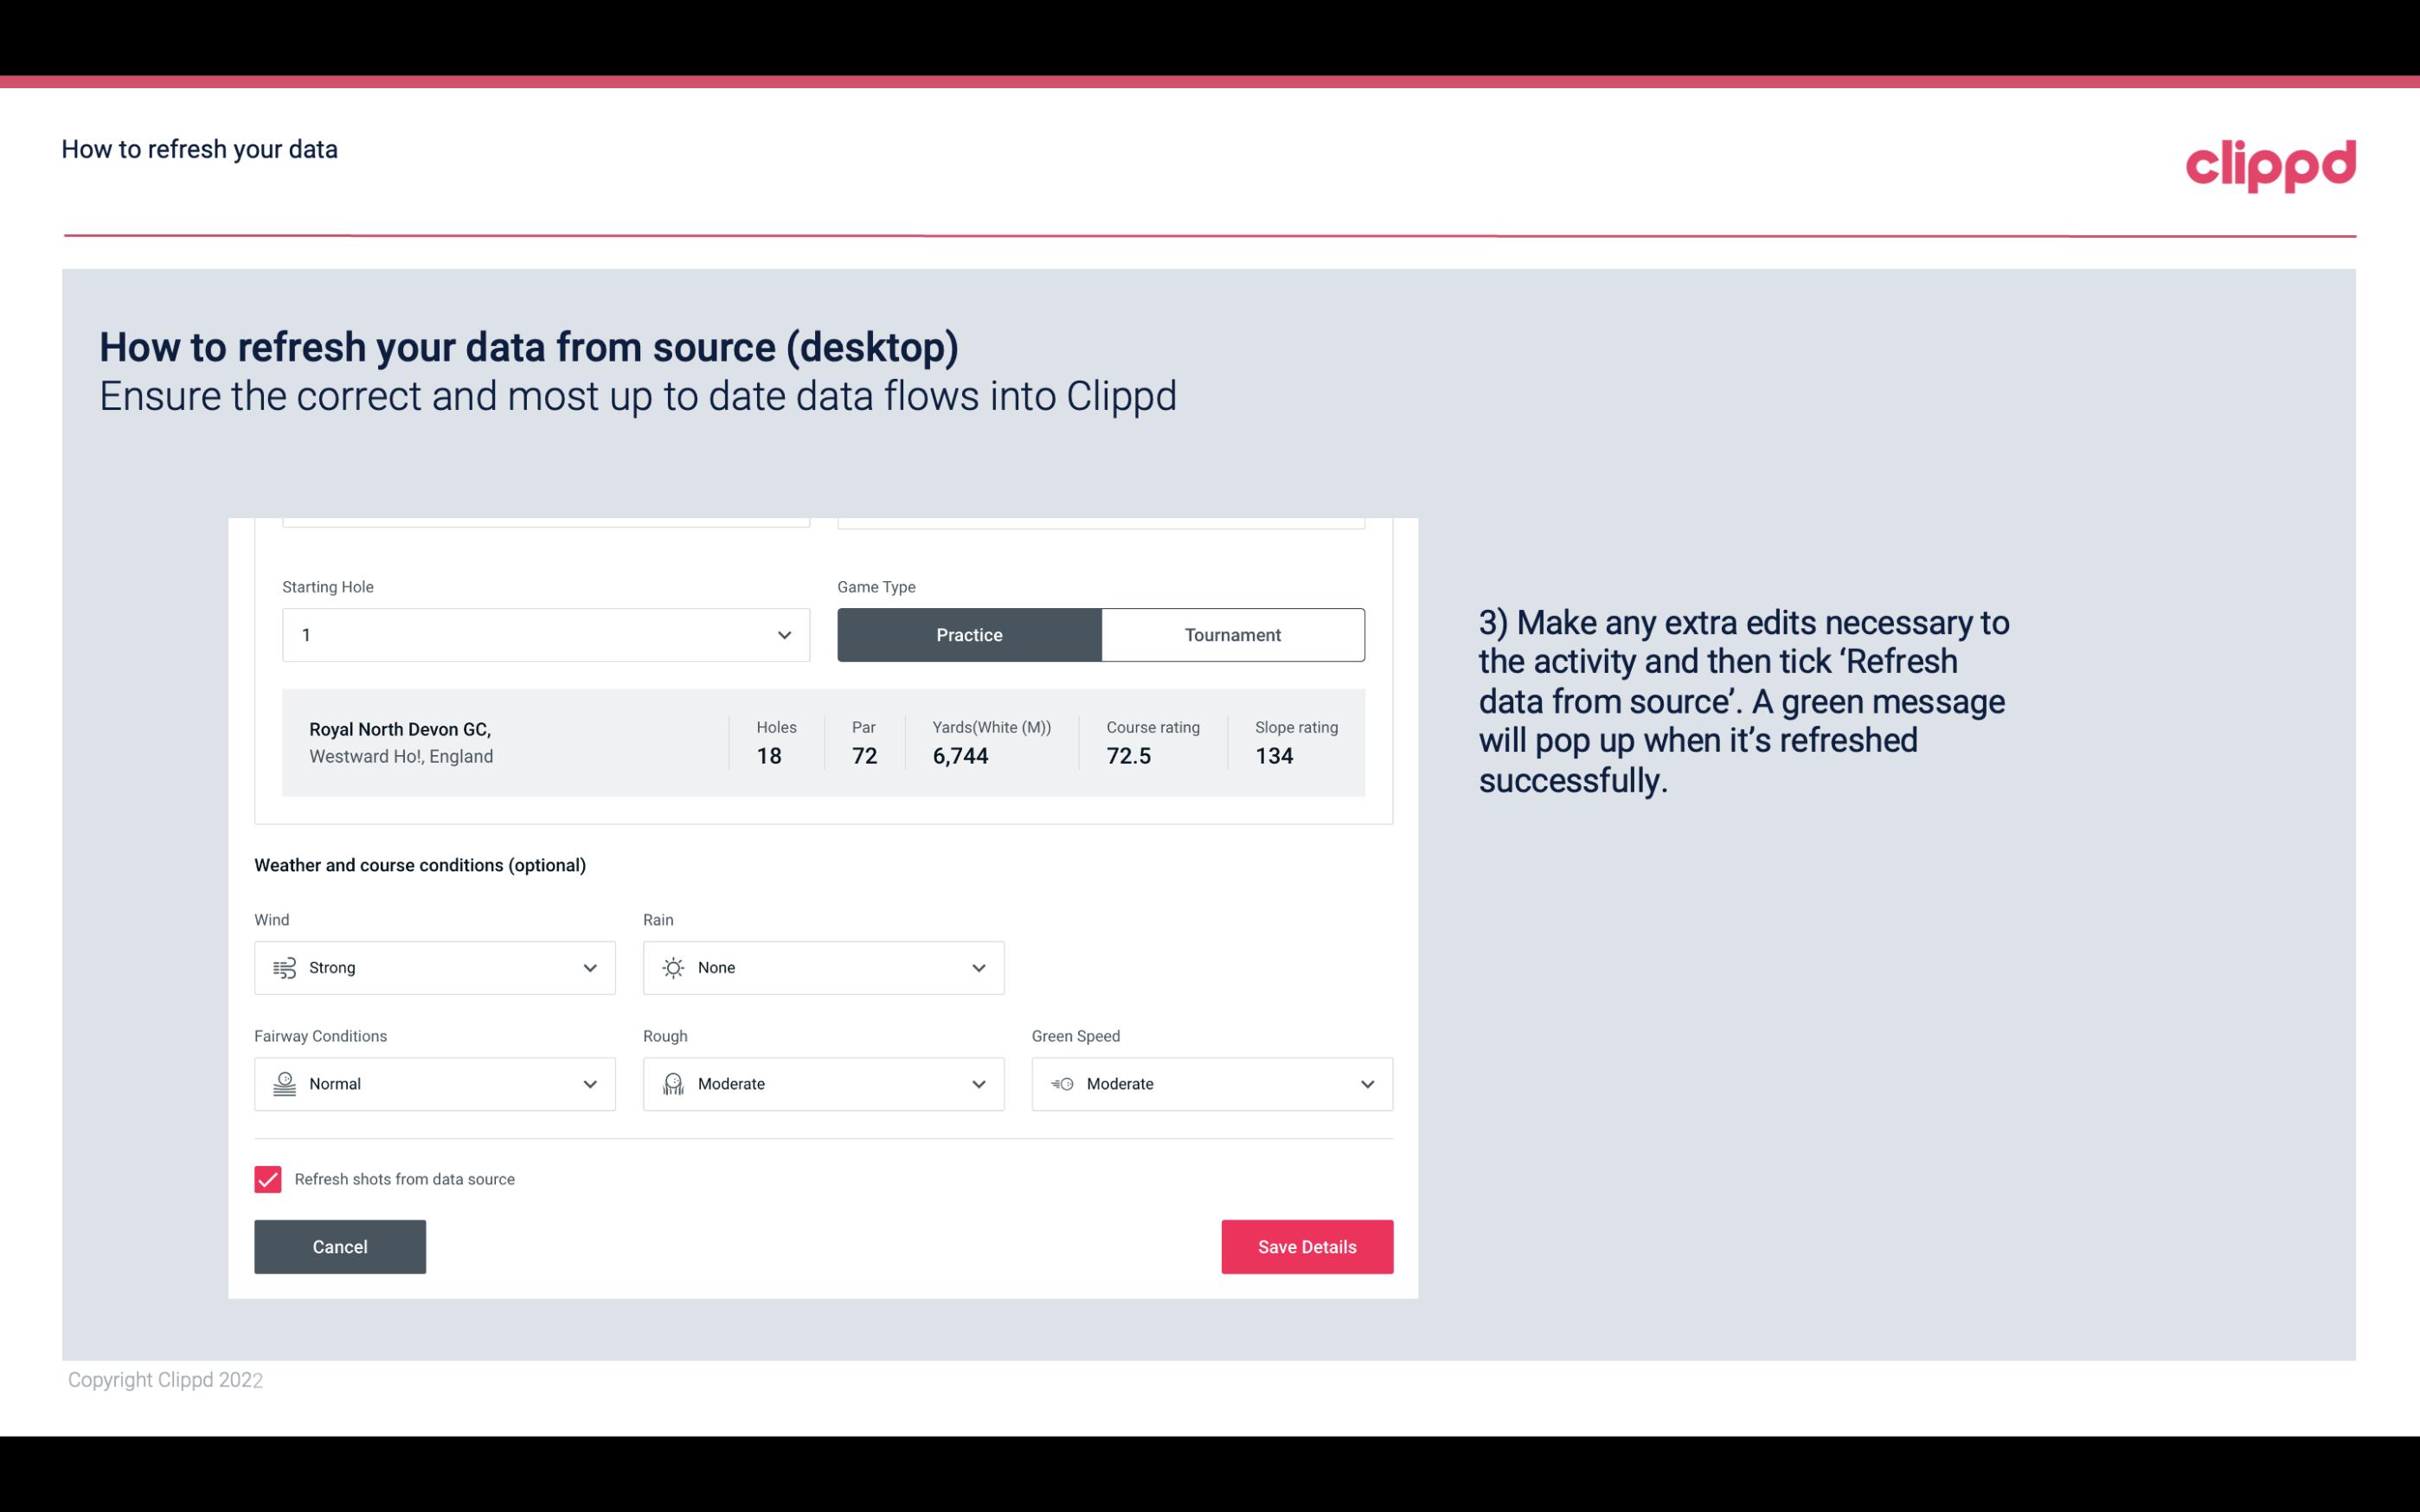Click the Royal North Devon GC course entry
The height and width of the screenshot is (1512, 2420).
tap(822, 740)
